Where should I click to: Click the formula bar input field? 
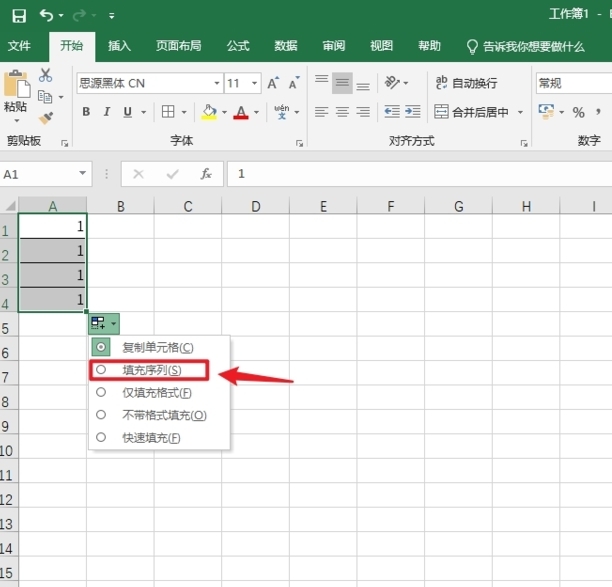(x=420, y=174)
